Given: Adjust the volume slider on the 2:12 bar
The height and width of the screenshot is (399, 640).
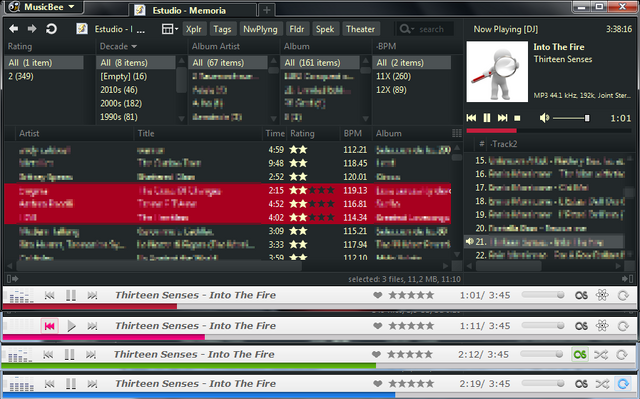Looking at the screenshot, I should (541, 354).
